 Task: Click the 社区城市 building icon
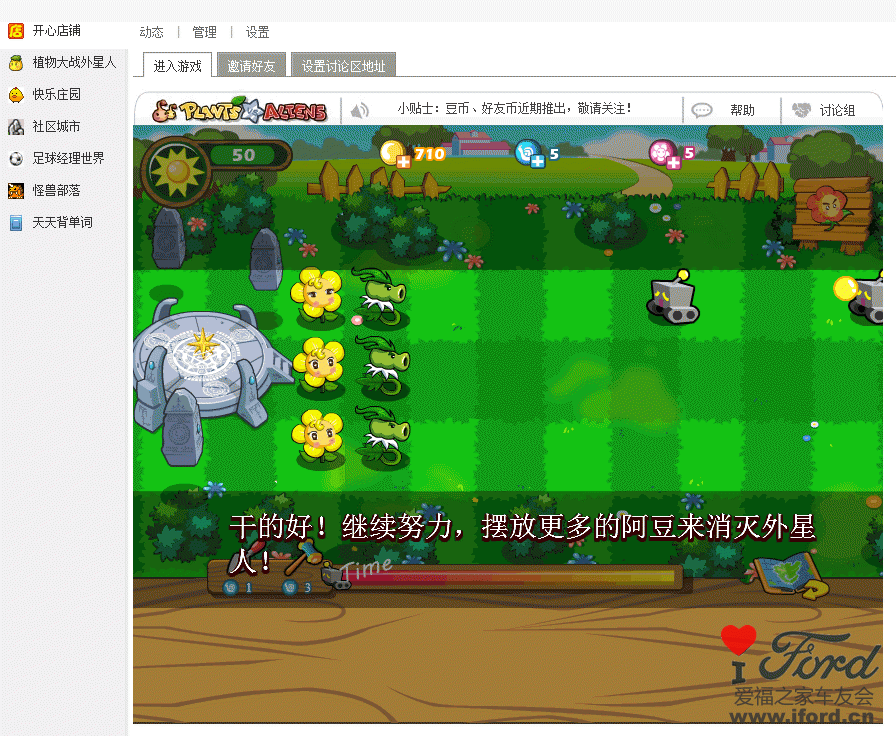pyautogui.click(x=16, y=126)
